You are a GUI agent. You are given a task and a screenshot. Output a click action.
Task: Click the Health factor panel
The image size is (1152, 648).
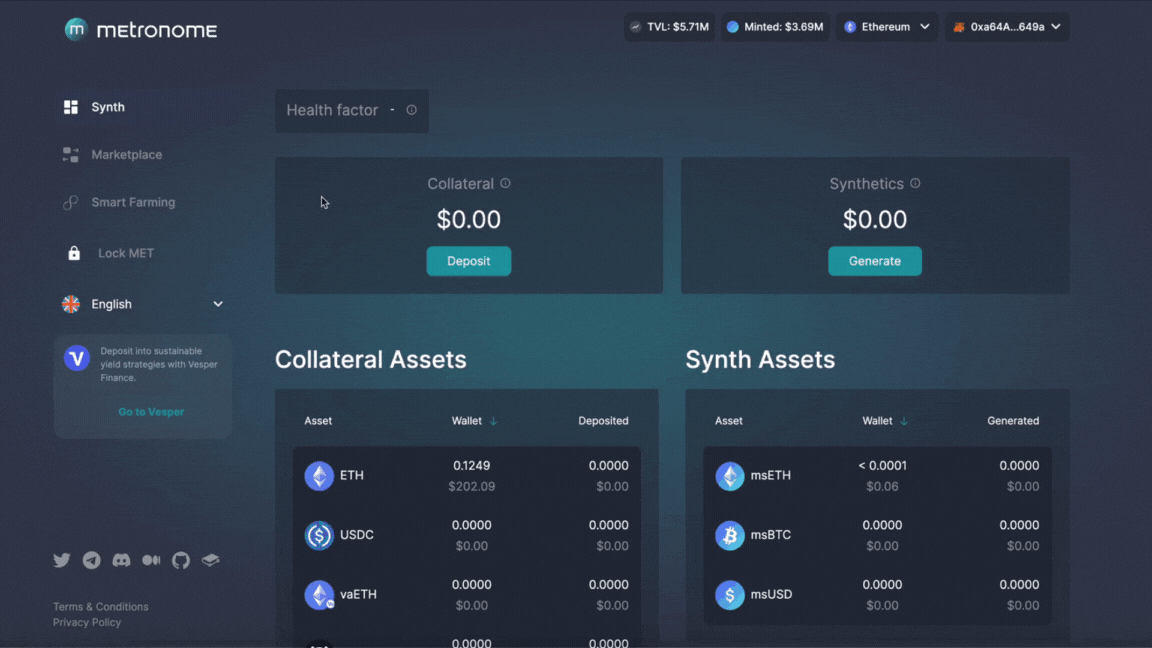point(352,111)
